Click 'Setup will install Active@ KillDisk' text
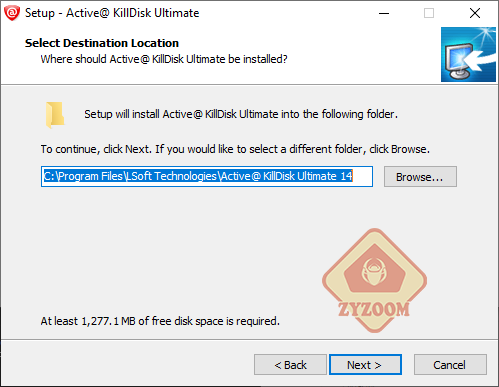499x387 pixels. (x=241, y=114)
